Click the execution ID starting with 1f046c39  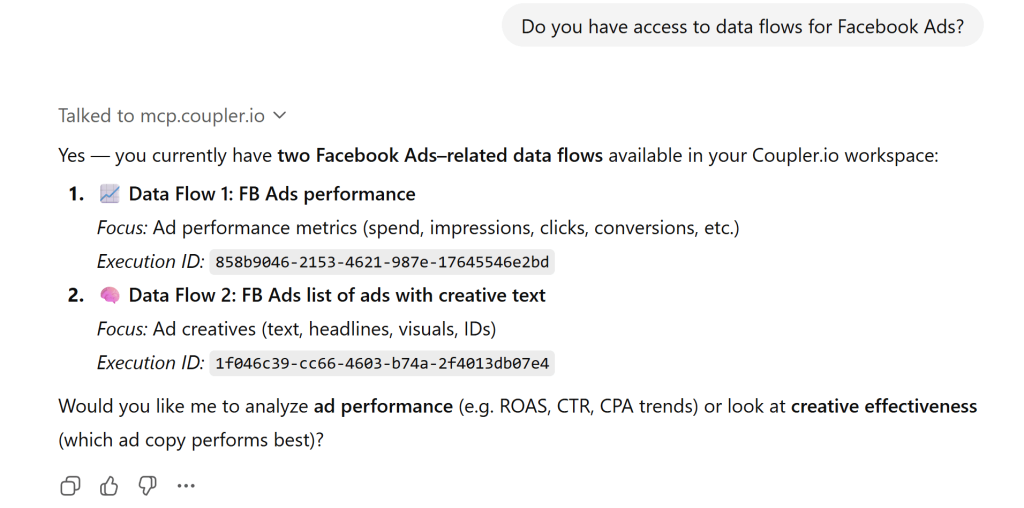click(x=381, y=363)
